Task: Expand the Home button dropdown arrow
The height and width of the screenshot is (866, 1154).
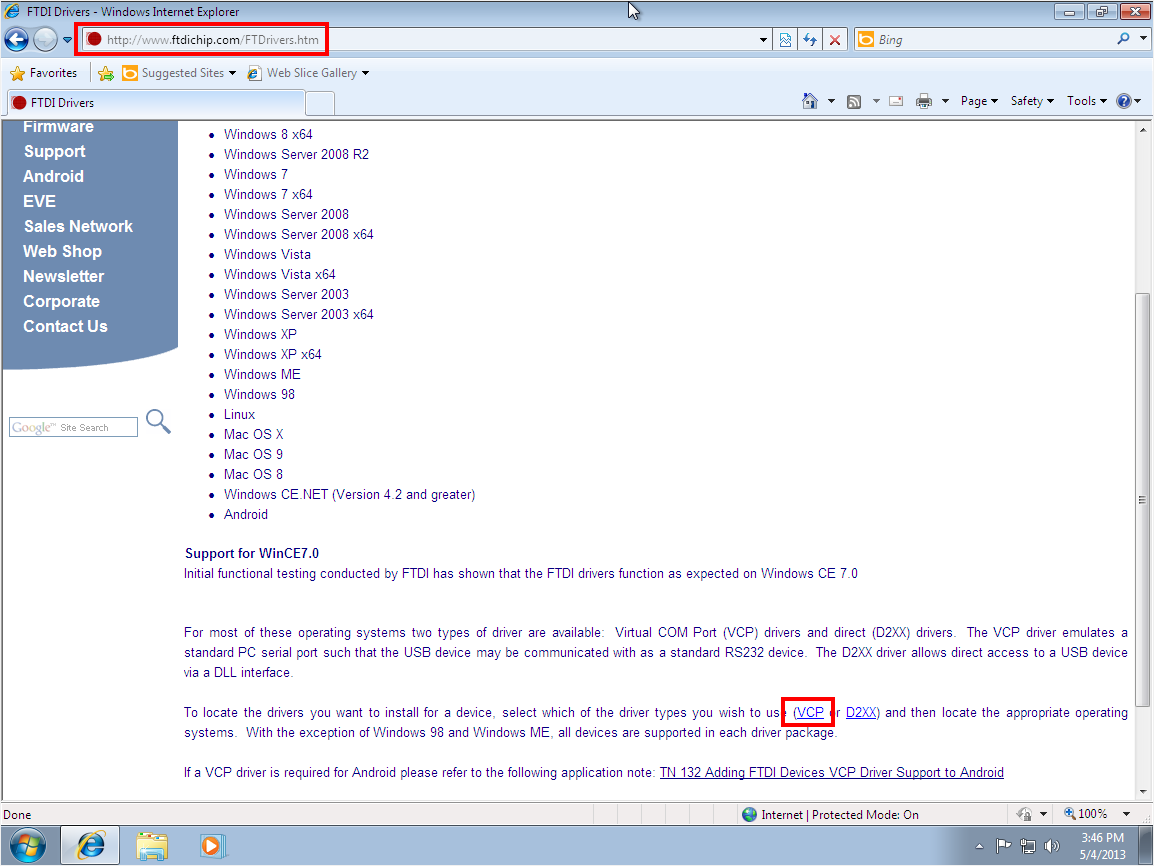Action: [831, 102]
